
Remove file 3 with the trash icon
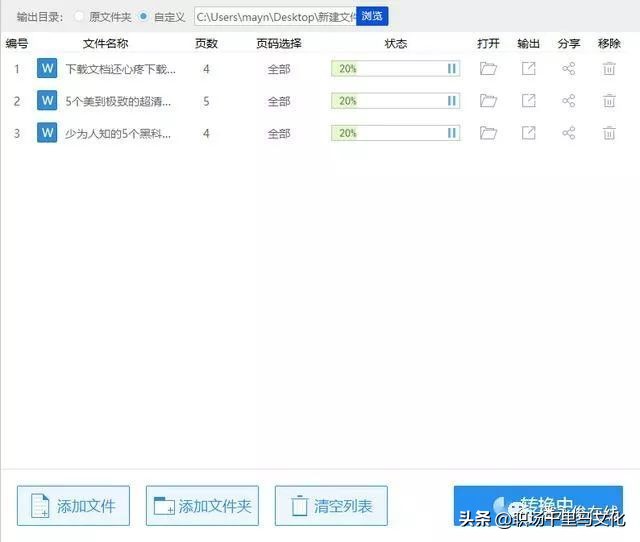click(609, 133)
